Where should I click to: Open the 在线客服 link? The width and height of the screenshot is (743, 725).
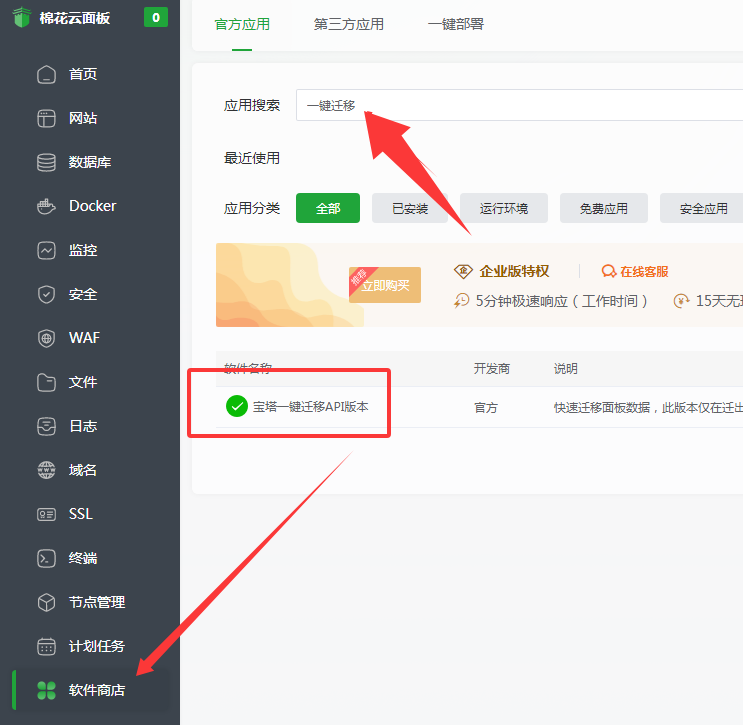click(x=635, y=272)
